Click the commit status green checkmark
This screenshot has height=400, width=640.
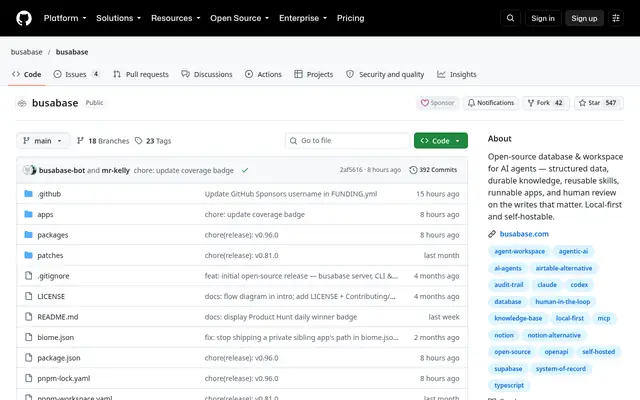pos(245,170)
